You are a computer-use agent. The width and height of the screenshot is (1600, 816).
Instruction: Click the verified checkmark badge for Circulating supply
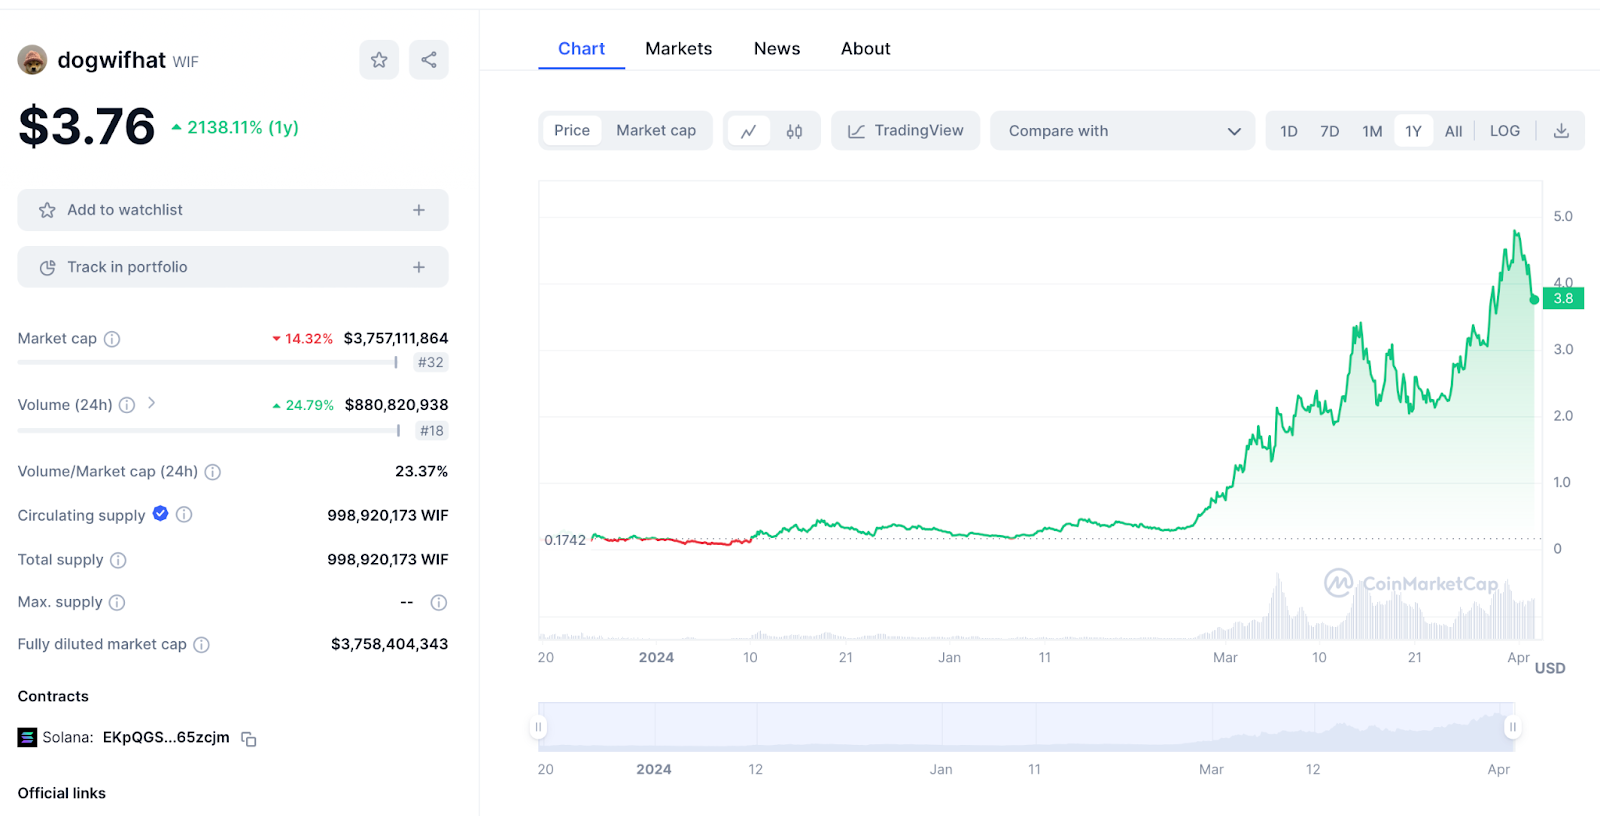point(160,514)
